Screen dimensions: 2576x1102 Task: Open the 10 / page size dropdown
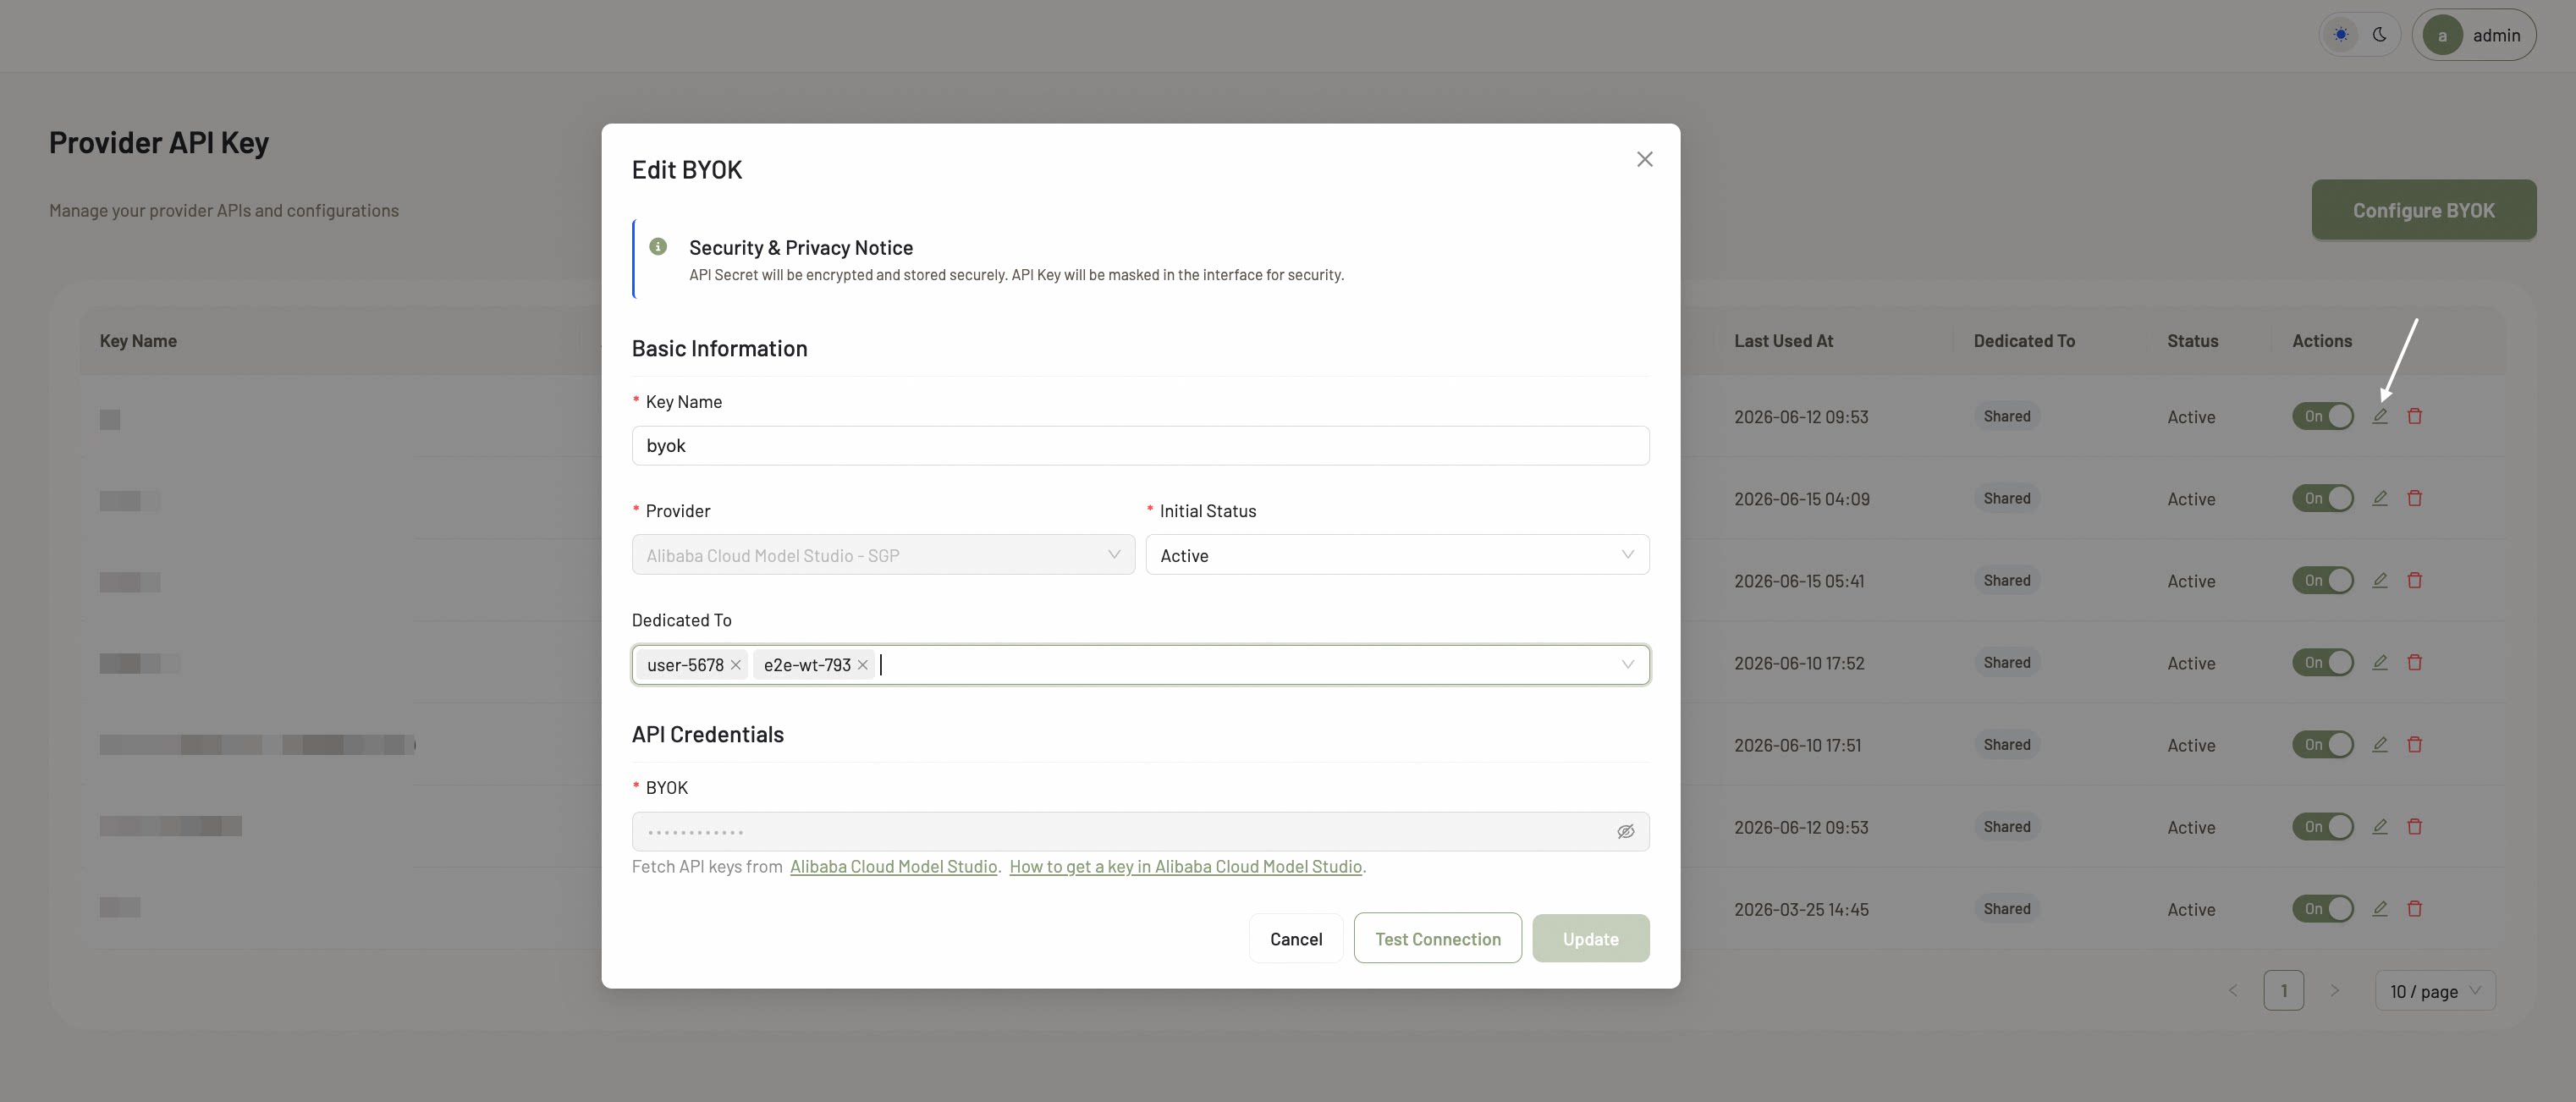[x=2435, y=991]
